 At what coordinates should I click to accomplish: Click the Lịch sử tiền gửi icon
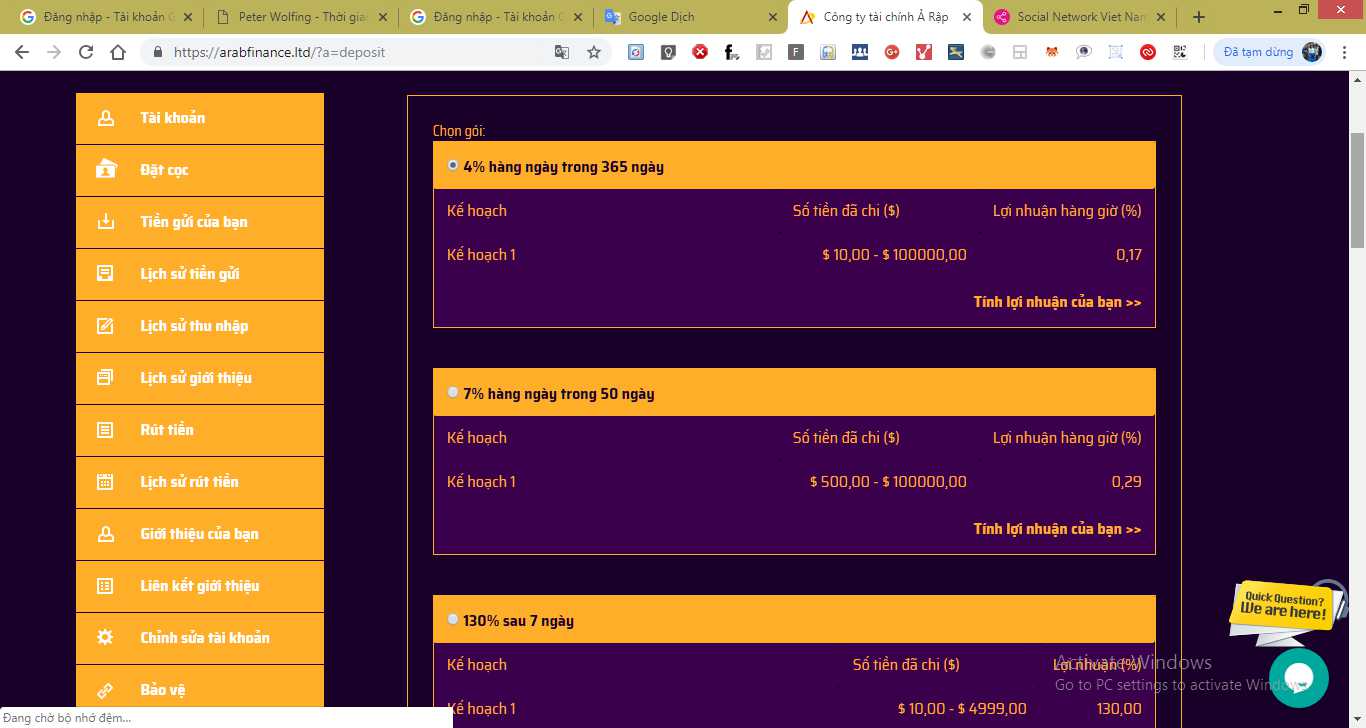pyautogui.click(x=105, y=274)
